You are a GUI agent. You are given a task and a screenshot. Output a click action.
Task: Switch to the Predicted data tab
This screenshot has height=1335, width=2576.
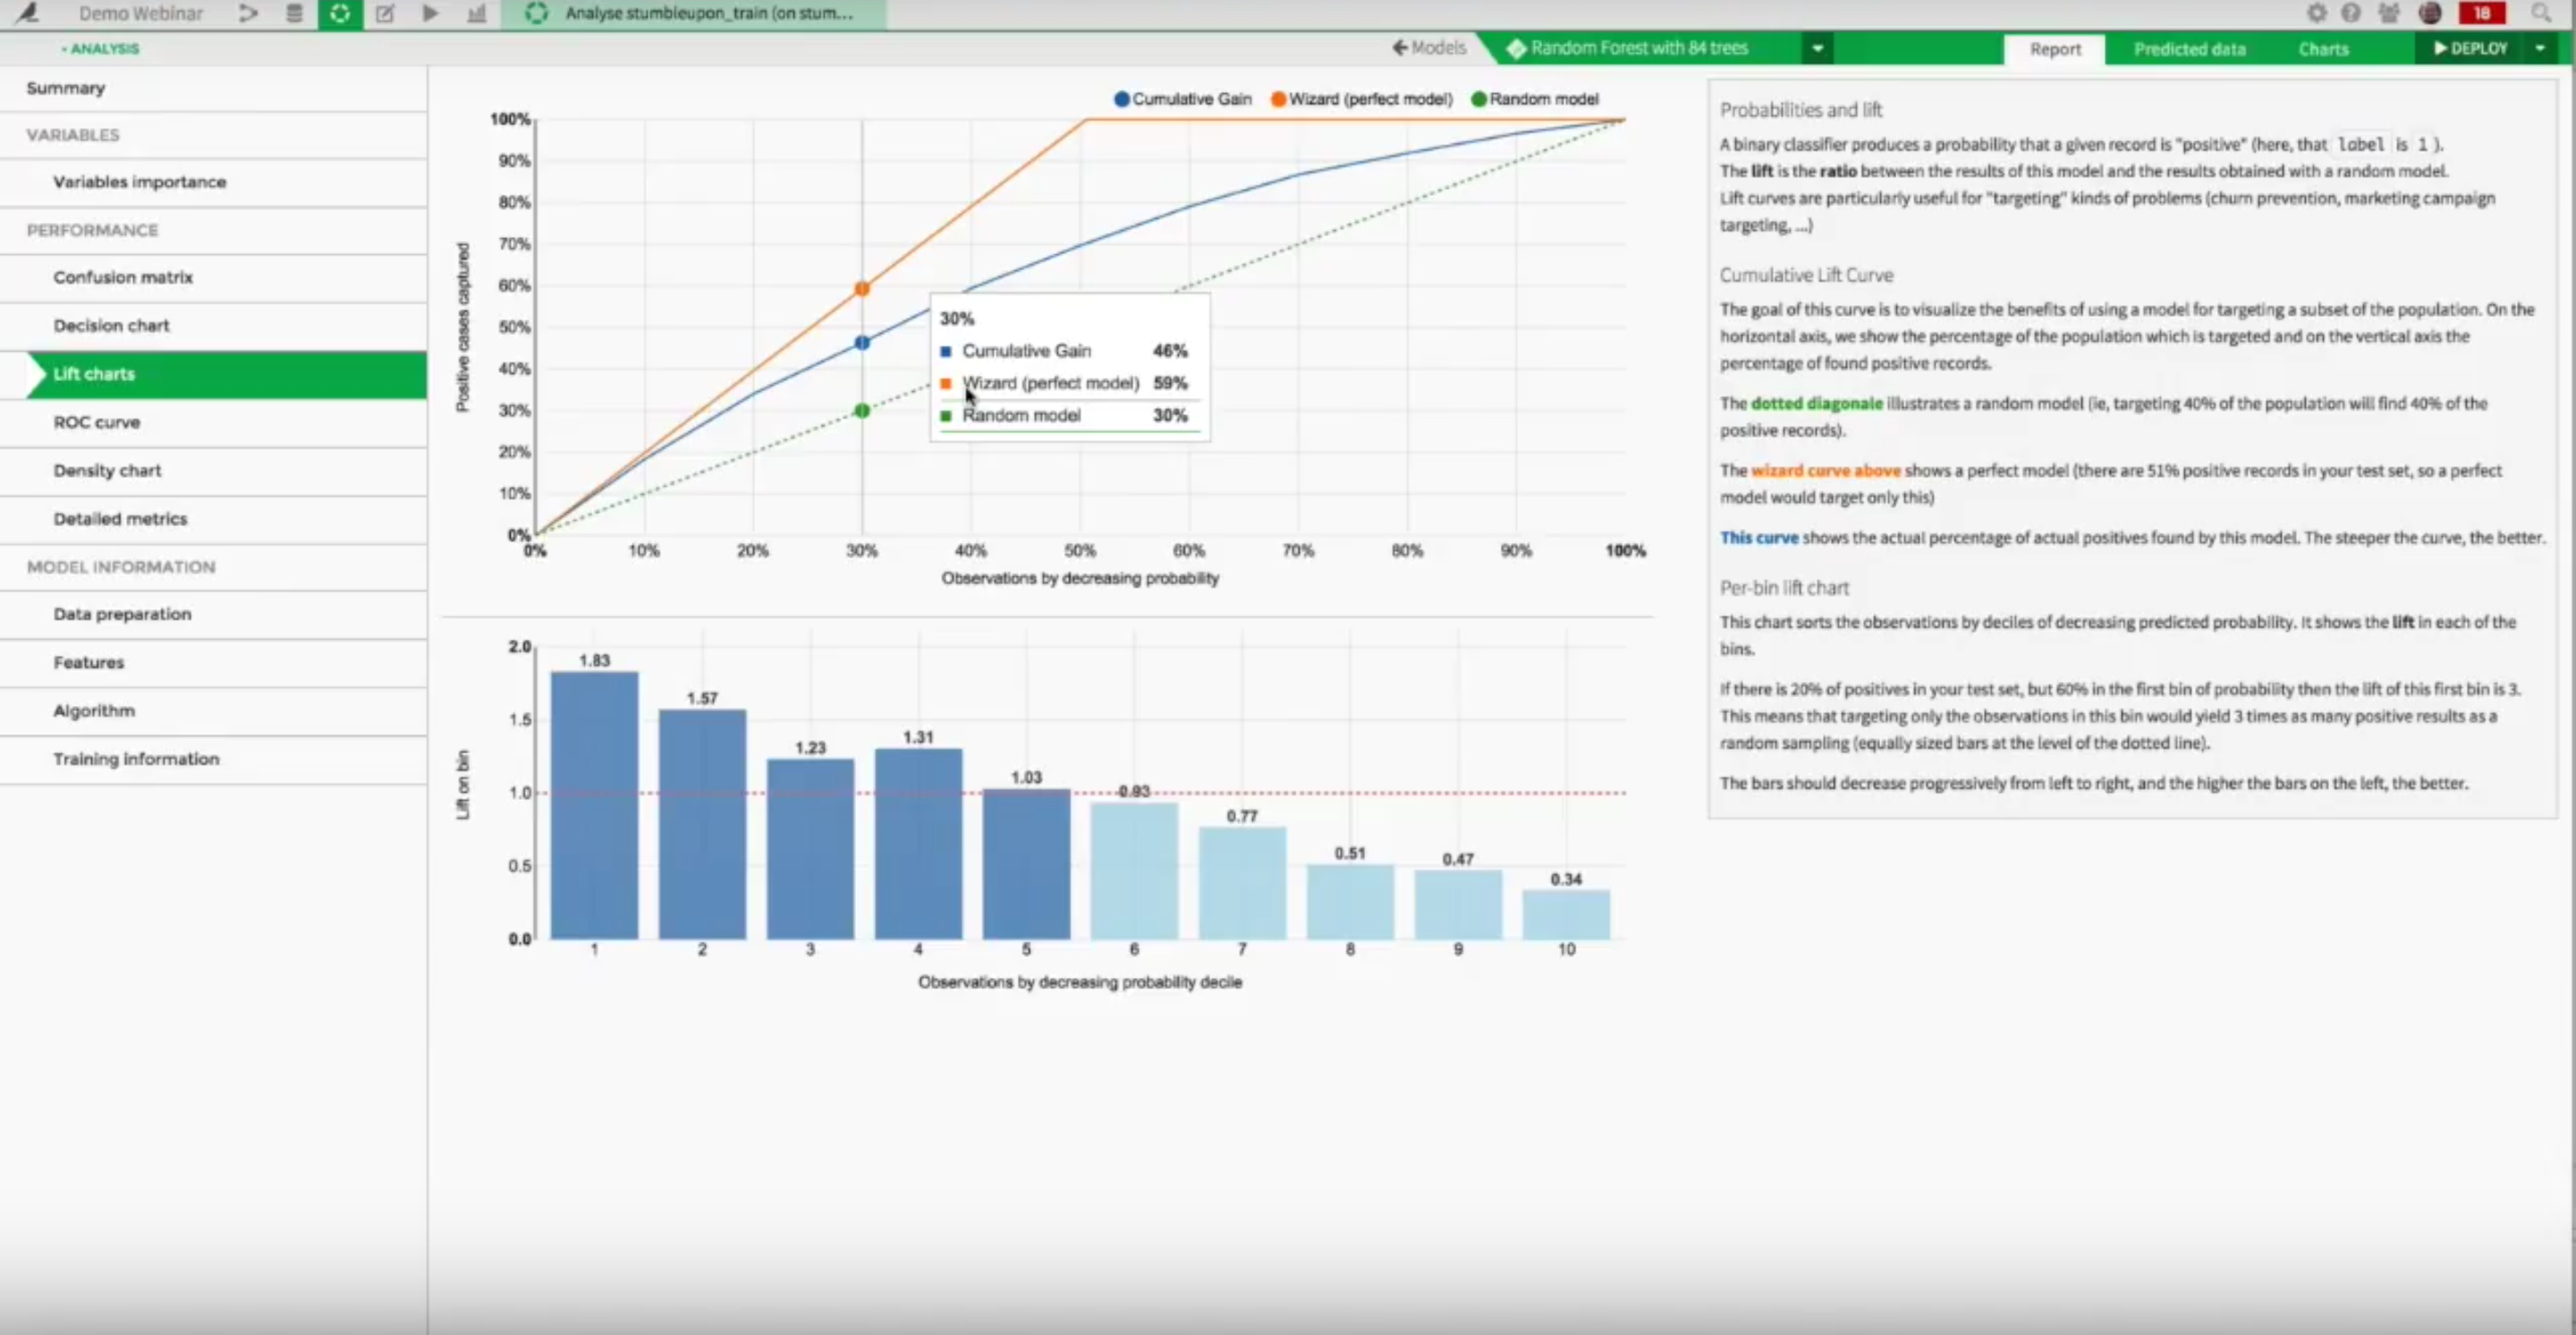(x=2189, y=49)
